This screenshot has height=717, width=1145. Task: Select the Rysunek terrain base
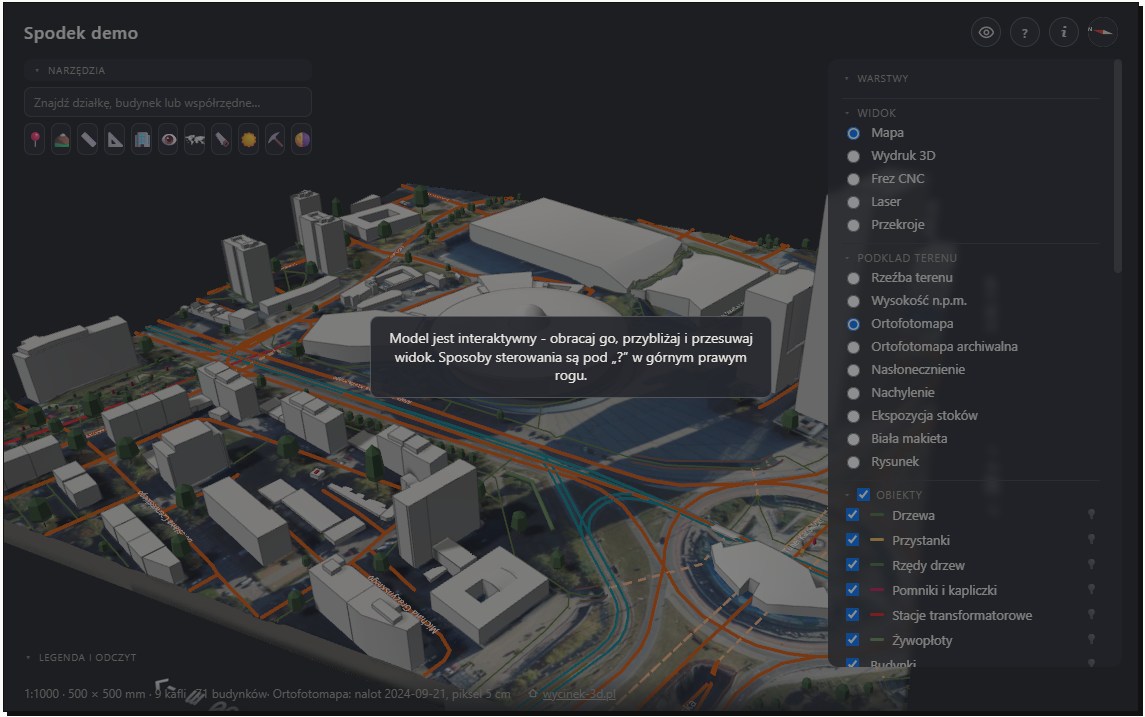click(853, 461)
